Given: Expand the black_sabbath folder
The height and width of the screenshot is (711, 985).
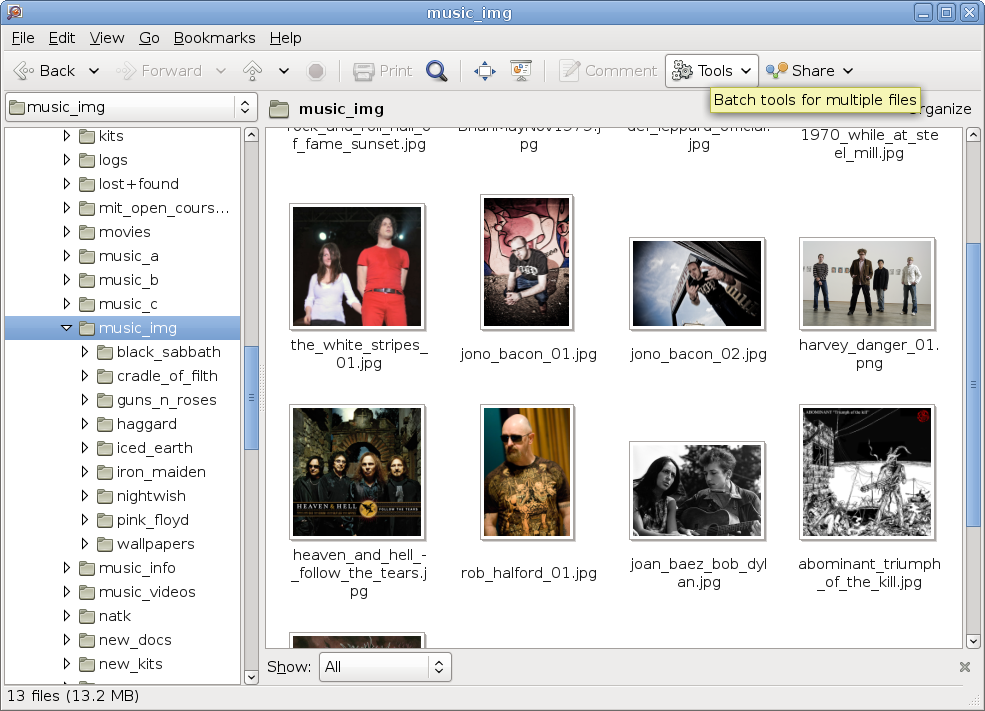Looking at the screenshot, I should tap(85, 352).
